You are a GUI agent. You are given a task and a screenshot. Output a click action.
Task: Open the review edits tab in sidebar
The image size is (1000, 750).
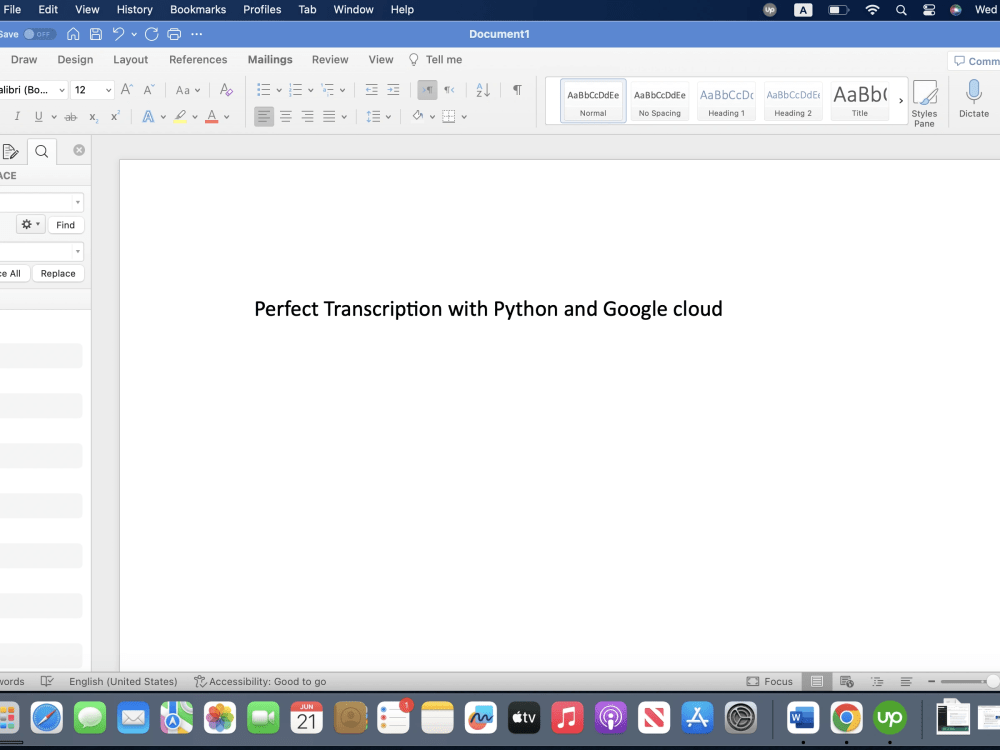click(x=10, y=152)
